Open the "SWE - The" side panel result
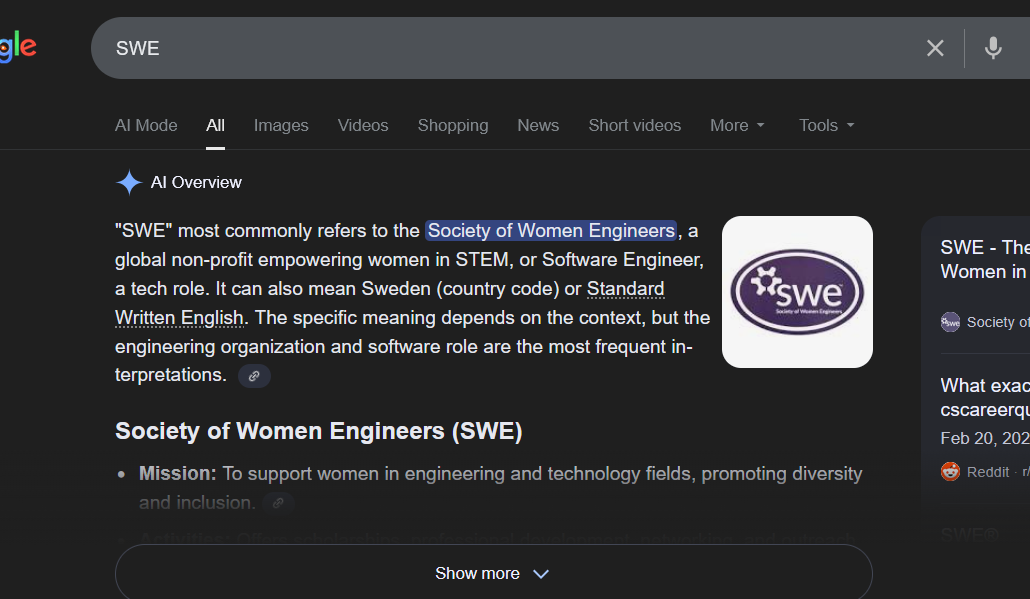This screenshot has width=1030, height=599. 984,259
